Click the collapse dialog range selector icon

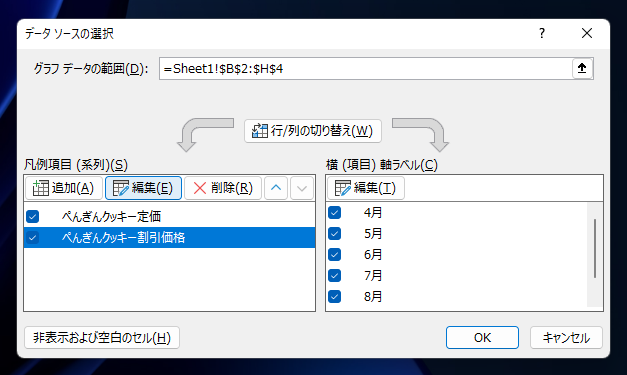582,69
